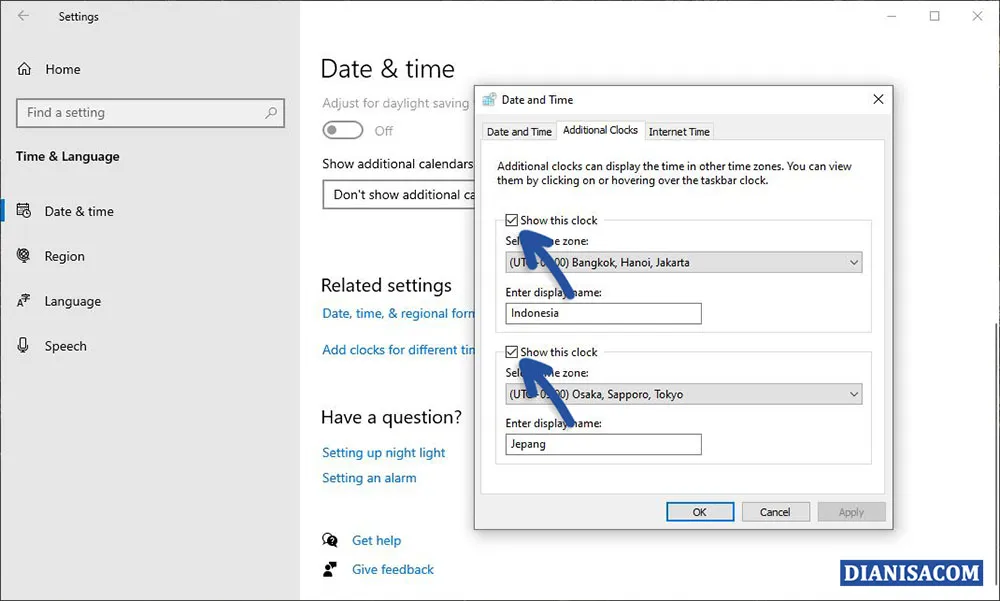Expand the Osaka, Sapporo, Tokyo time zone dropdown

[x=855, y=393]
